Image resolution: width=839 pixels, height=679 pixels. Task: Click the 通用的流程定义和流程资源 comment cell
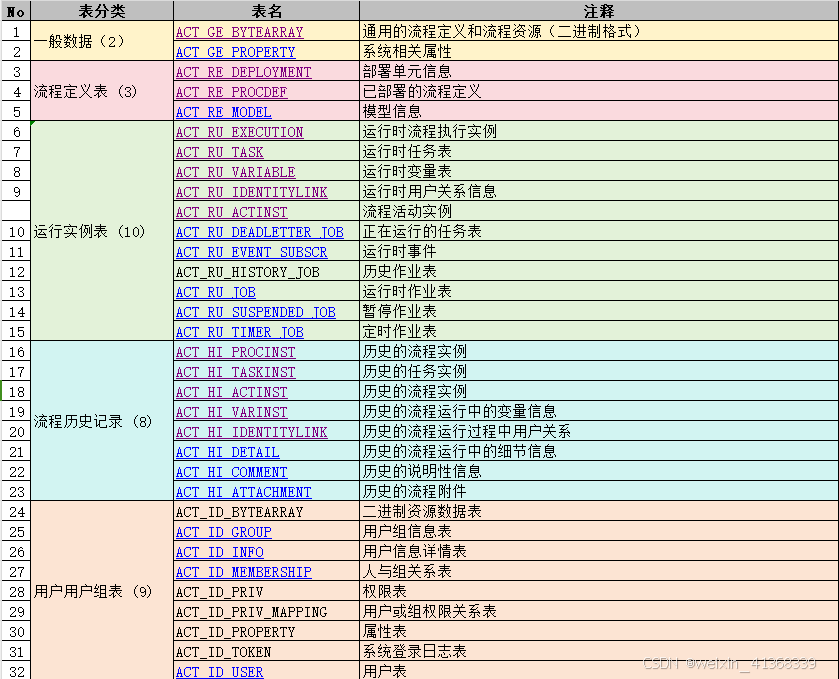(599, 32)
